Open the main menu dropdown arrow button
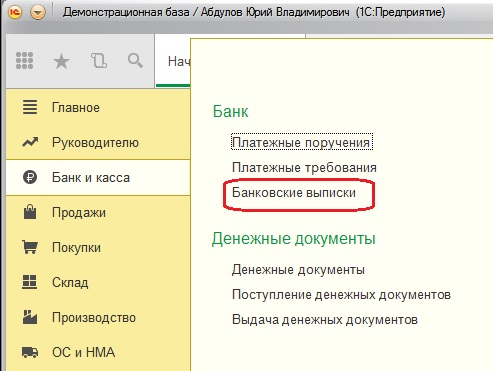The image size is (493, 371). [38, 13]
